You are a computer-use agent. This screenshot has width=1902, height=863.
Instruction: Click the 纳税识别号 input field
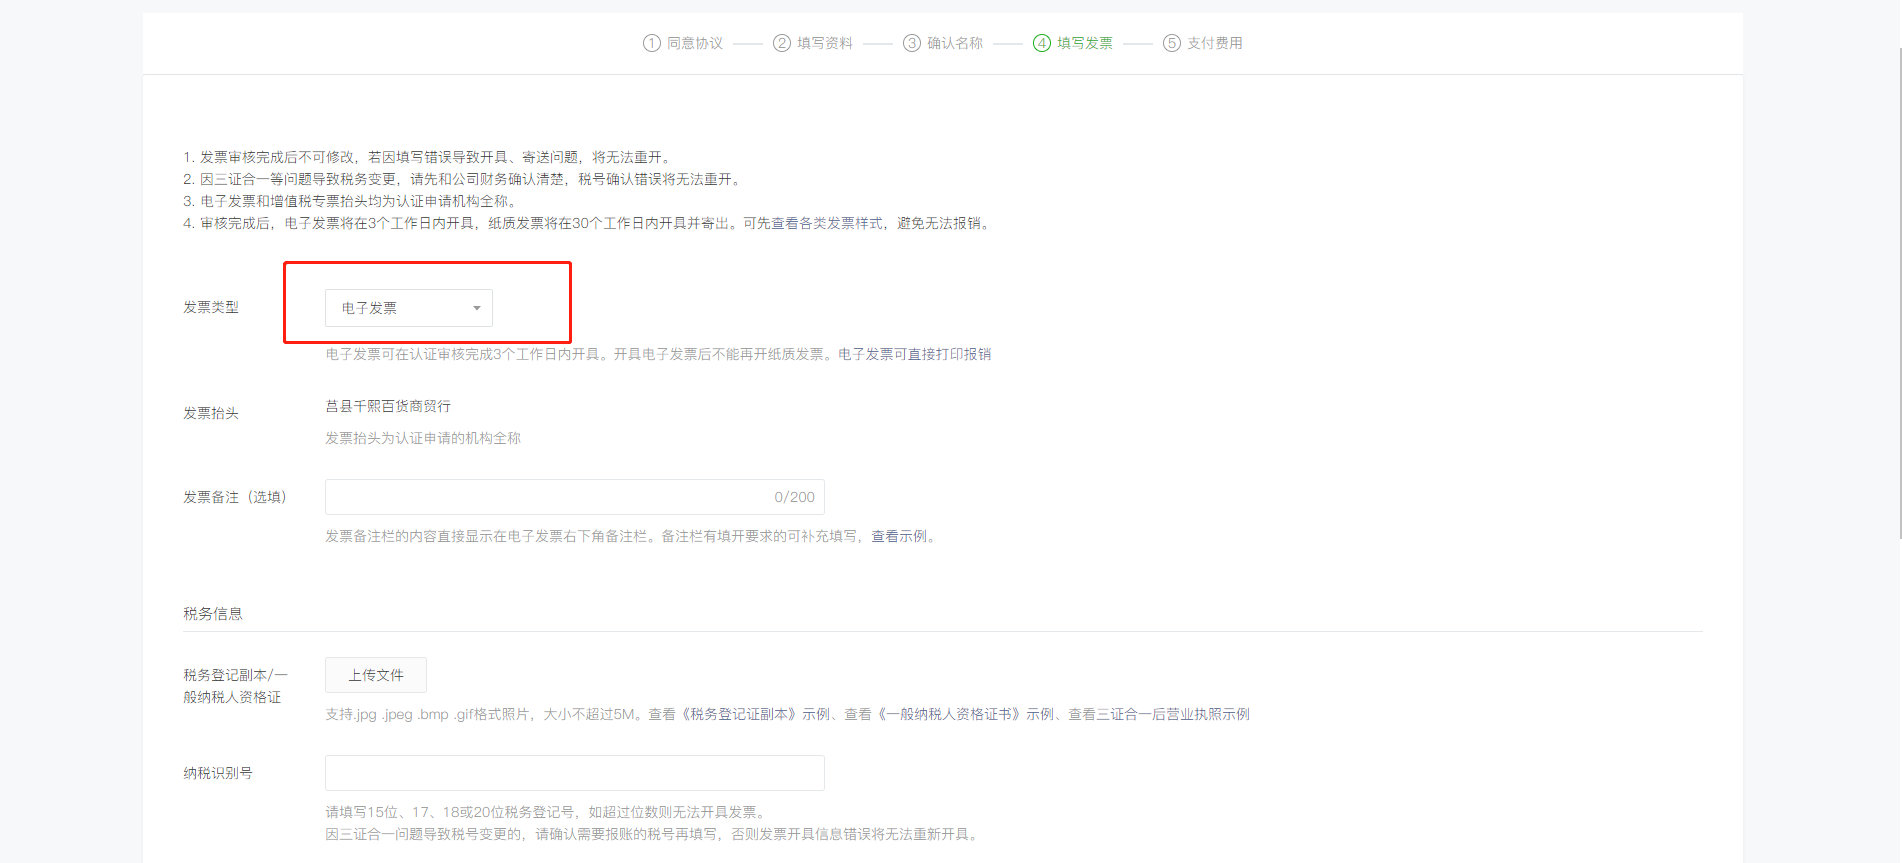click(x=574, y=773)
